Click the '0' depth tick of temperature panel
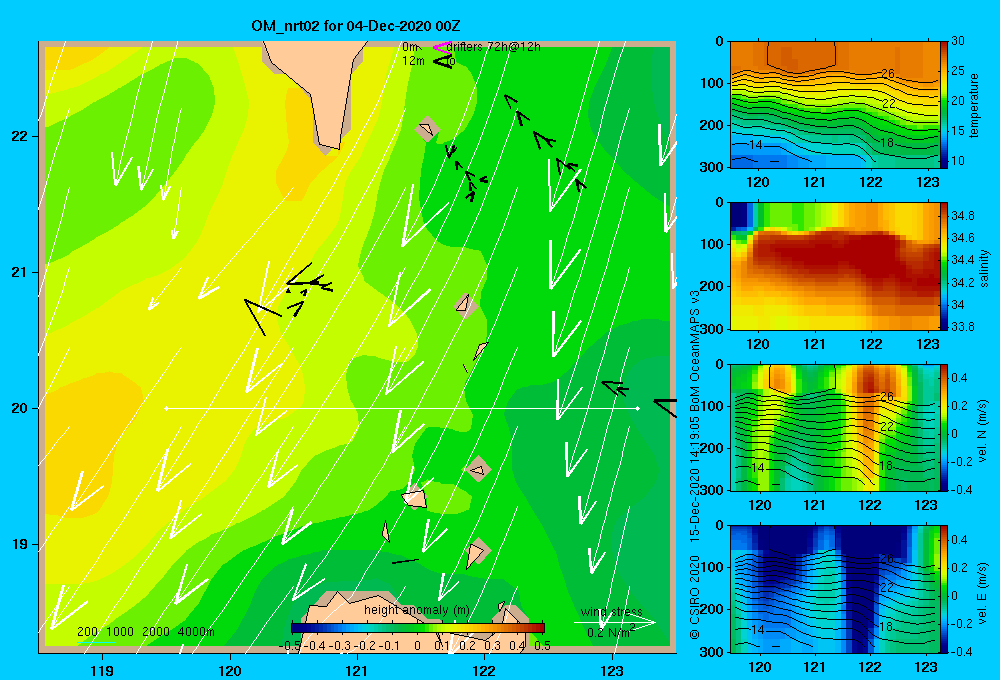Screen dimensions: 1000x680 click(719, 41)
